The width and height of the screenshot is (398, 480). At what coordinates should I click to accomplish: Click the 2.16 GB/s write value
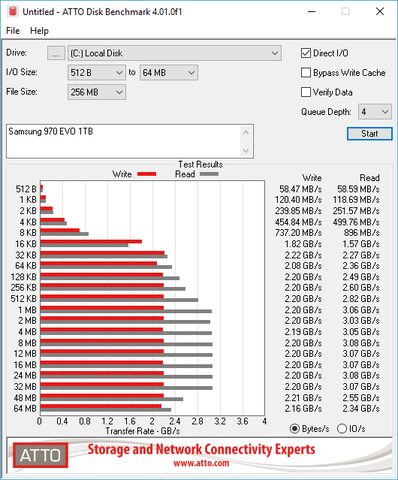point(303,408)
